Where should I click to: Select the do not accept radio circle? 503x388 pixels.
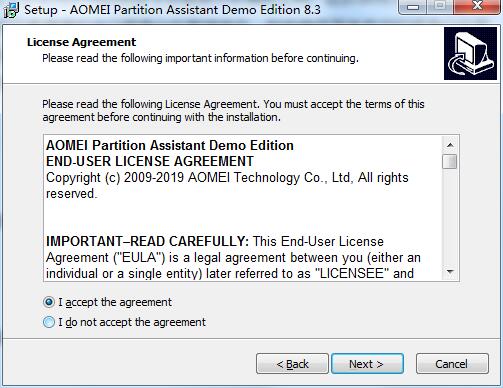click(49, 322)
